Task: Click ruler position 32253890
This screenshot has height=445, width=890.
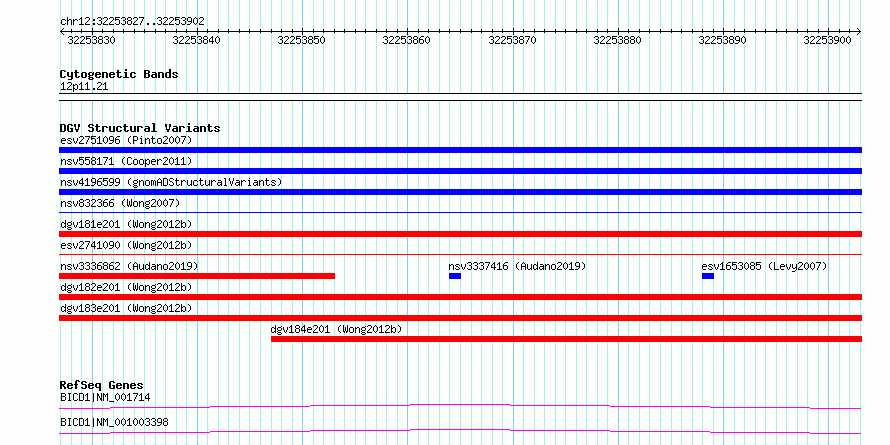Action: coord(723,40)
